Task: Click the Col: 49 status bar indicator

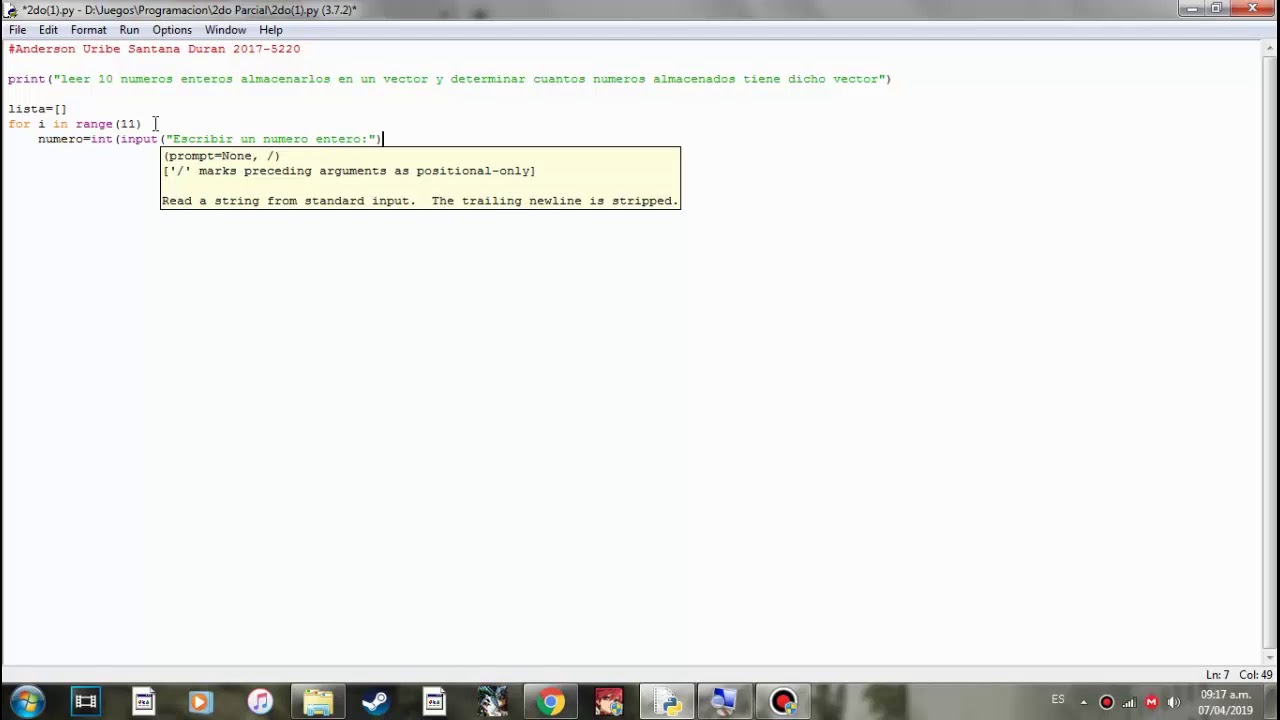Action: coord(1256,675)
